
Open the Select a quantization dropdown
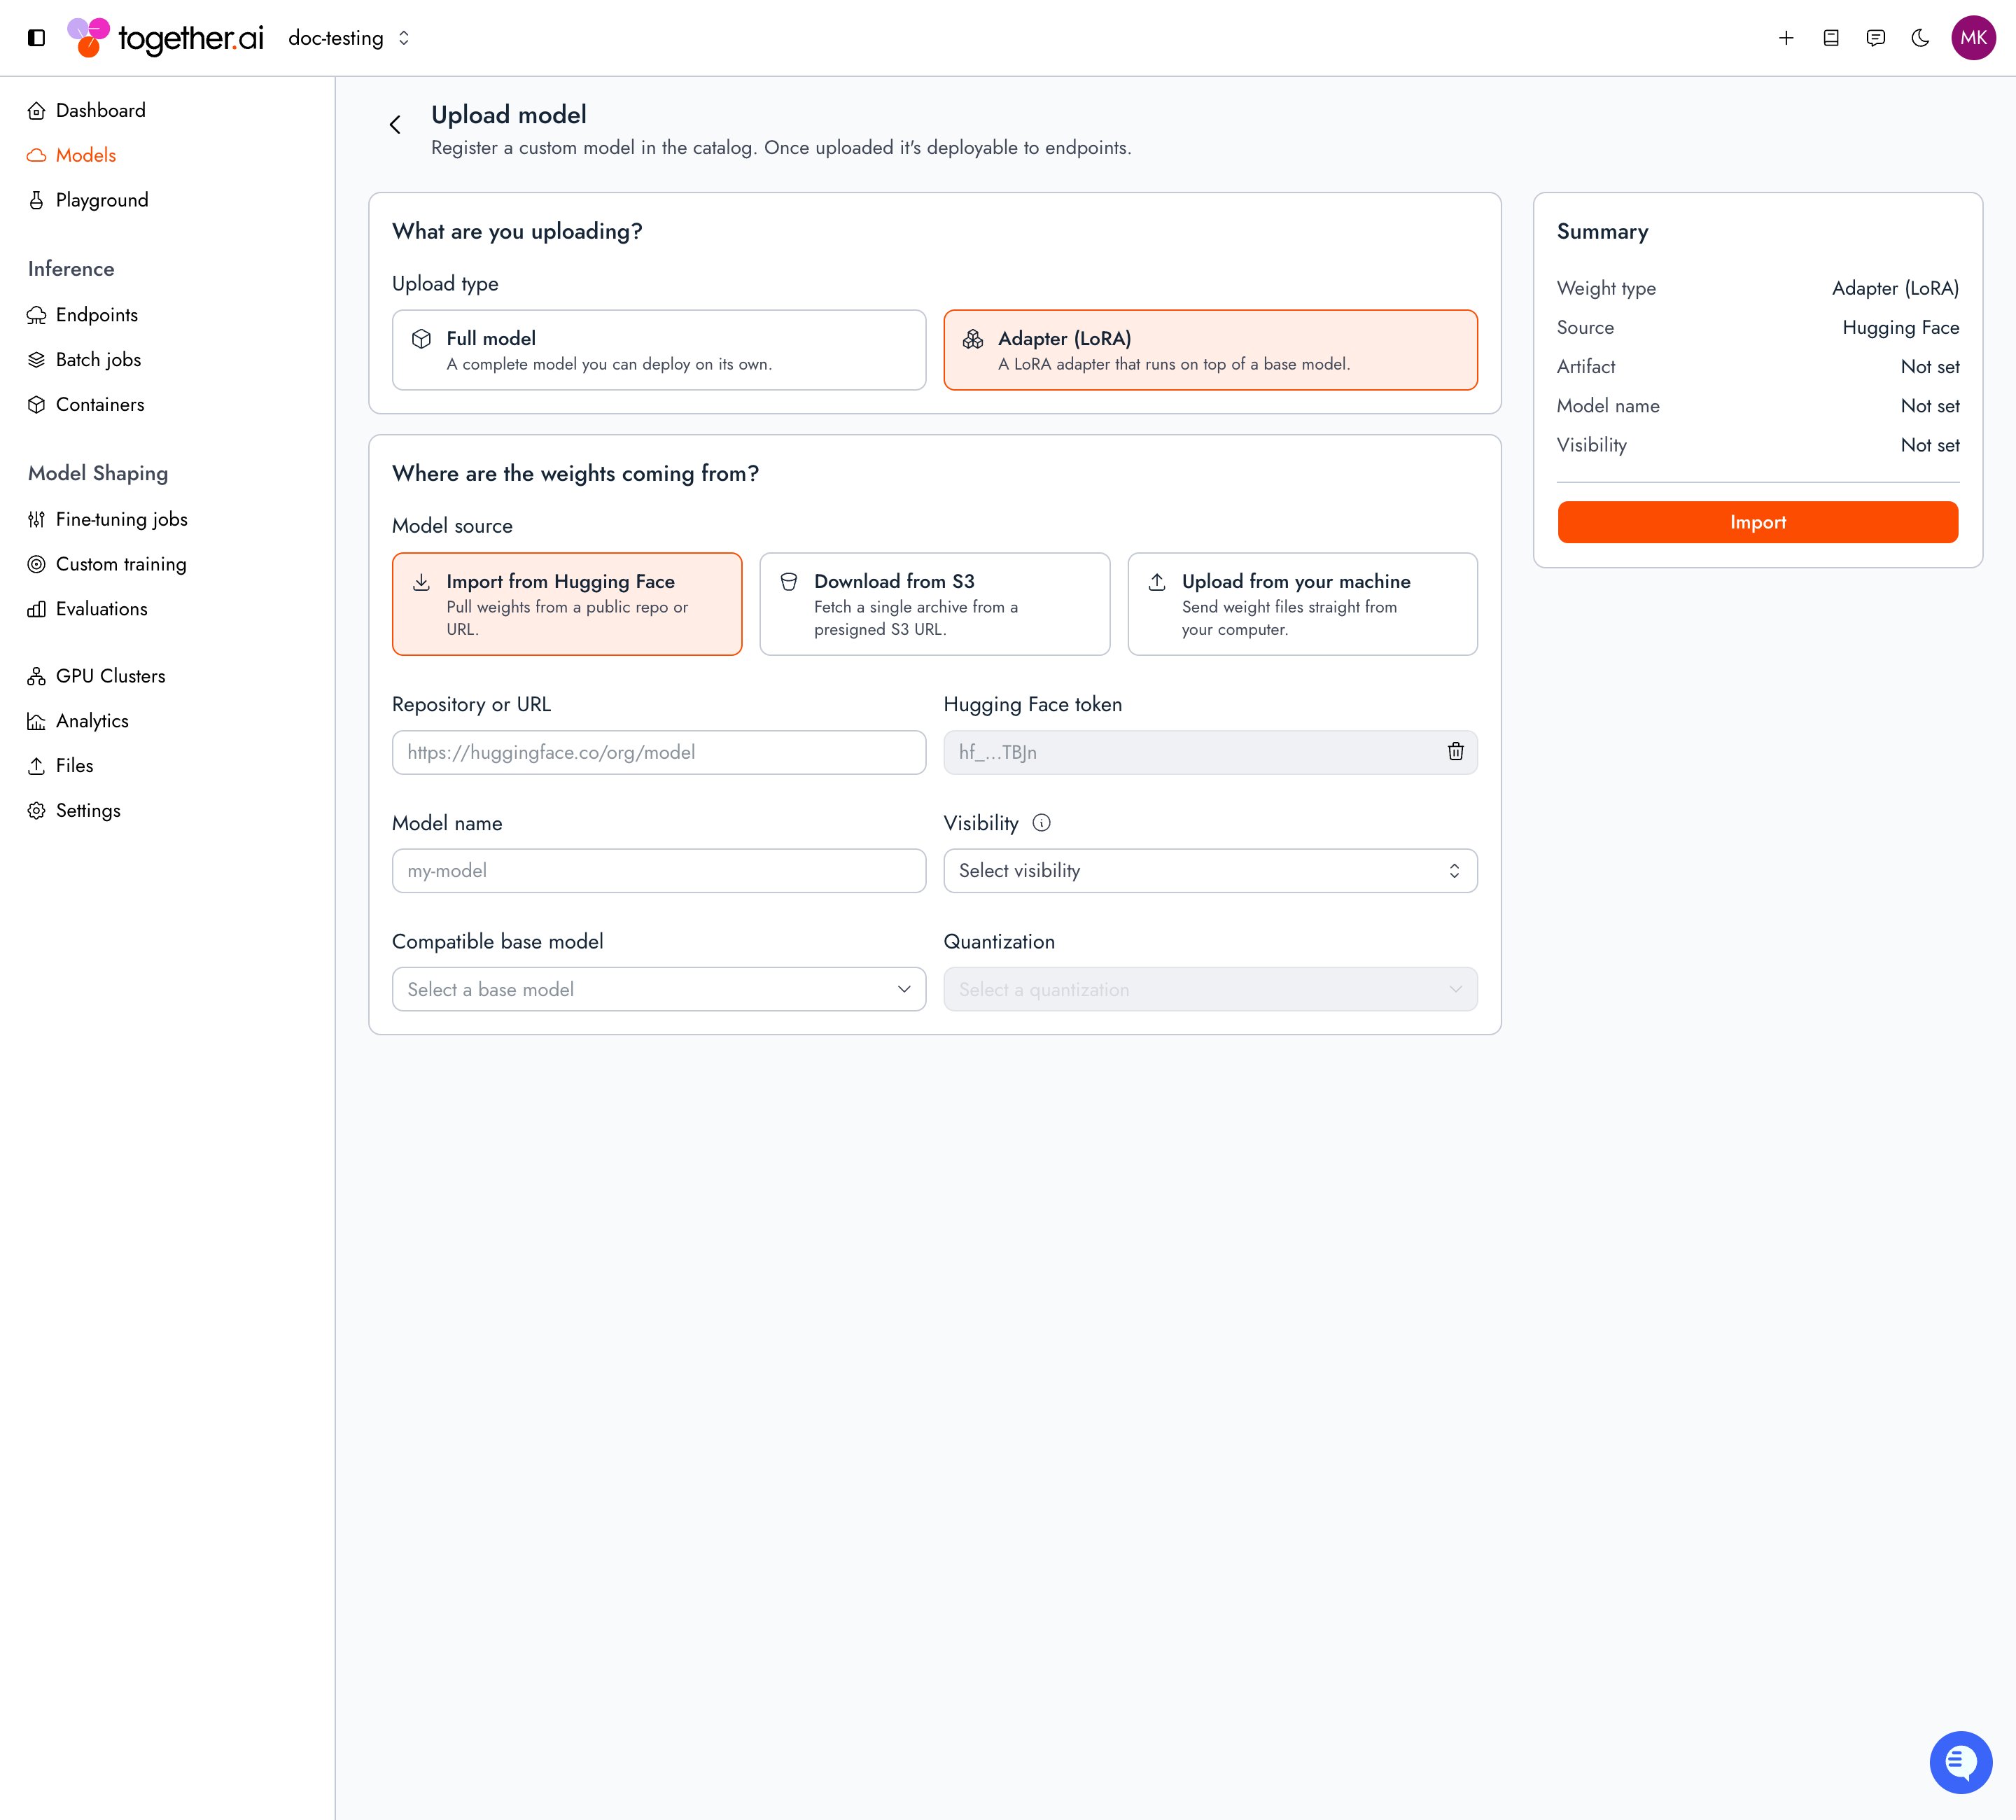point(1210,989)
